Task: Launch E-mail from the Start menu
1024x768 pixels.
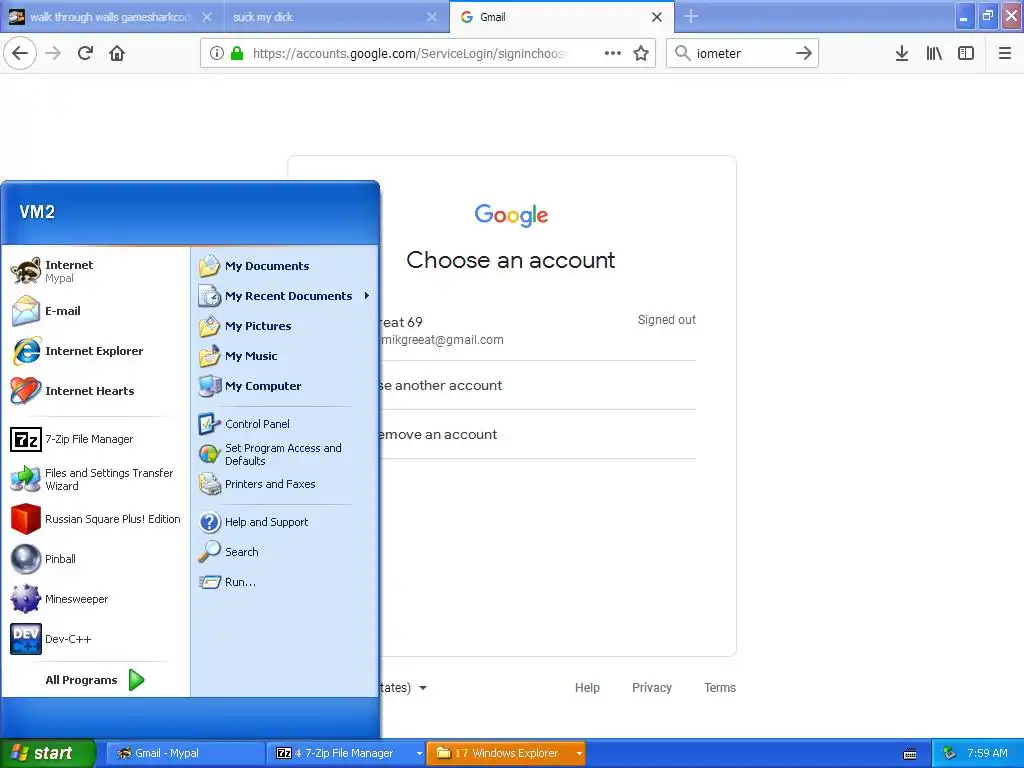Action: [96, 311]
